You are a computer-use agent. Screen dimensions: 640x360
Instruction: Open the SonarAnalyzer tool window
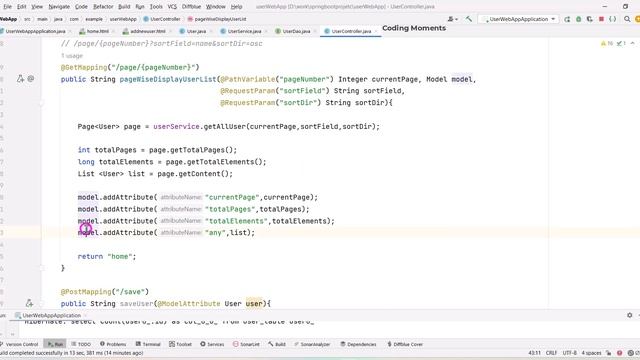click(312, 344)
